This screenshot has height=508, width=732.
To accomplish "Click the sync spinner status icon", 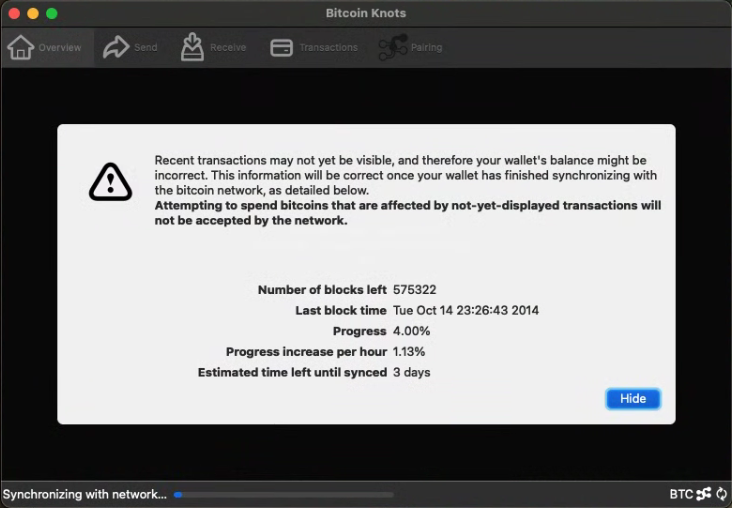I will [x=722, y=494].
